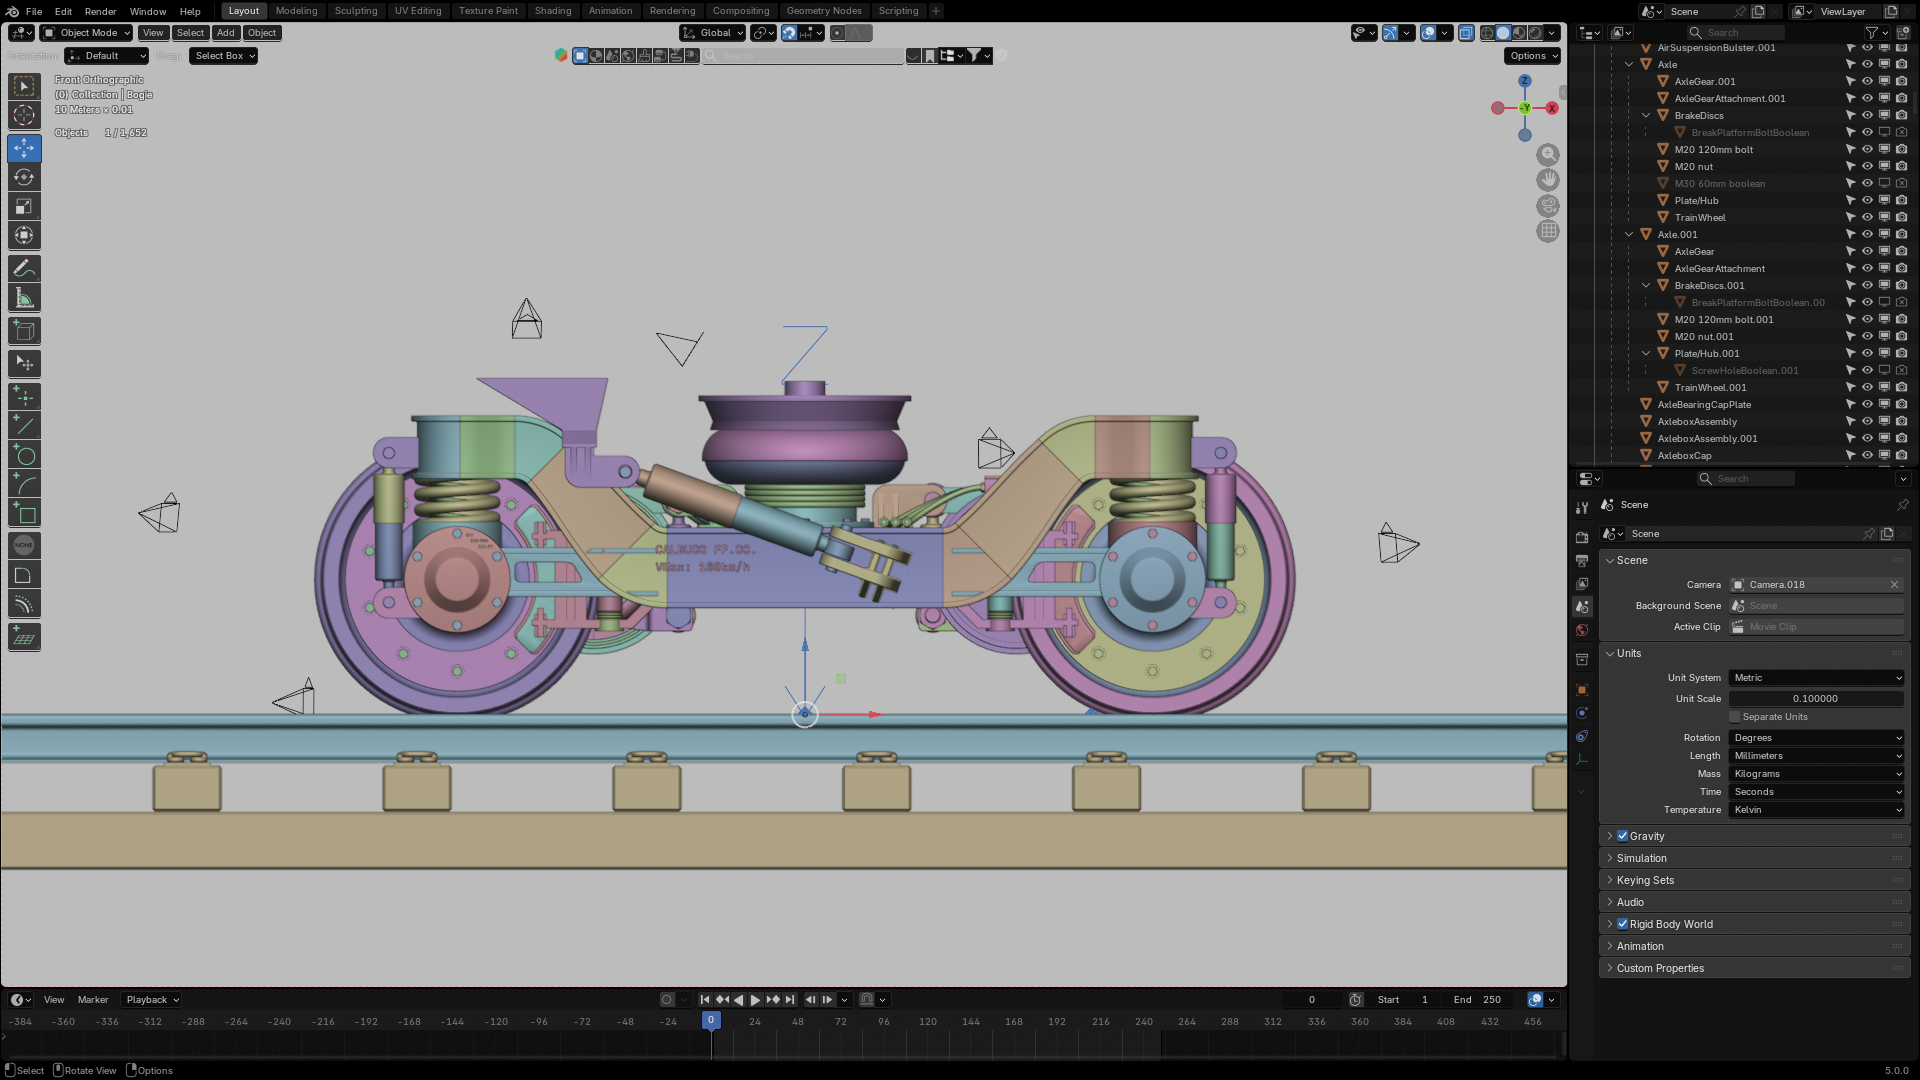Open the Object Data properties tab

1582,760
